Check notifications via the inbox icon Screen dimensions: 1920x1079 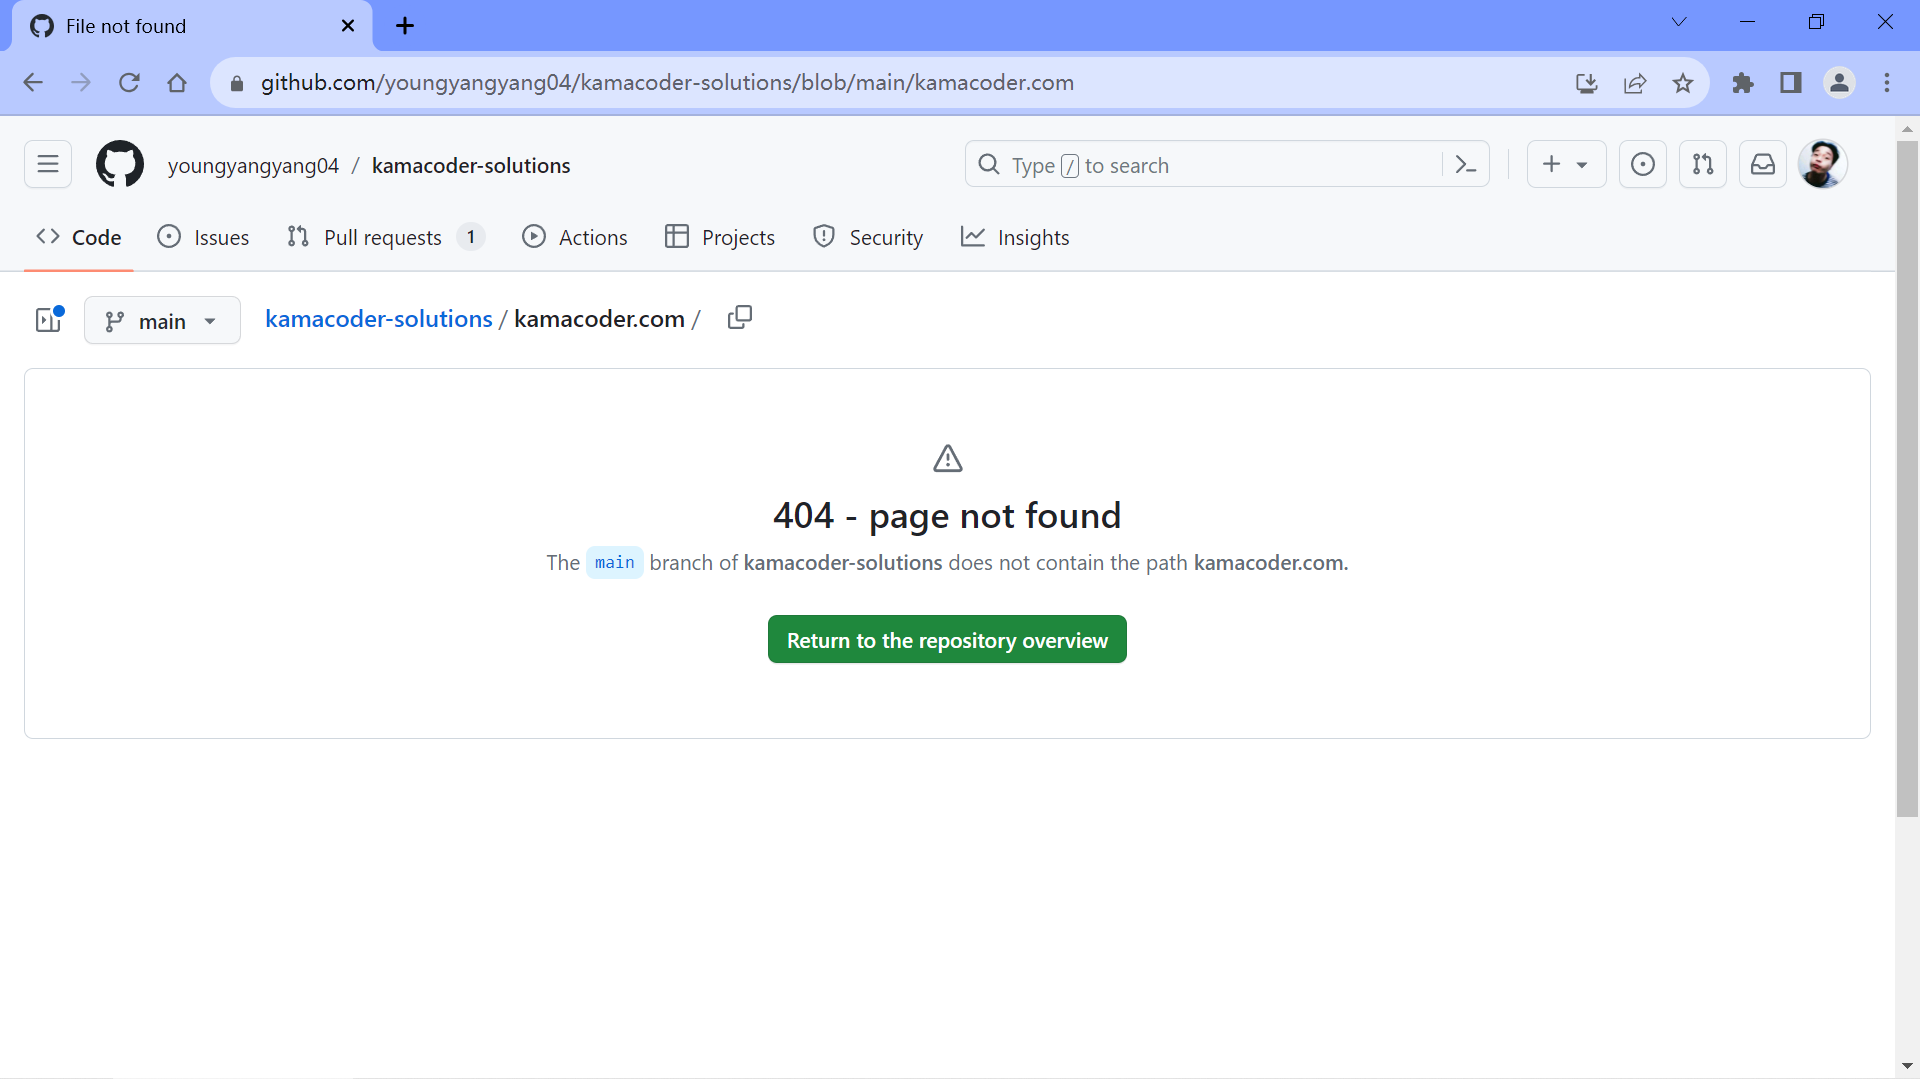(x=1762, y=164)
